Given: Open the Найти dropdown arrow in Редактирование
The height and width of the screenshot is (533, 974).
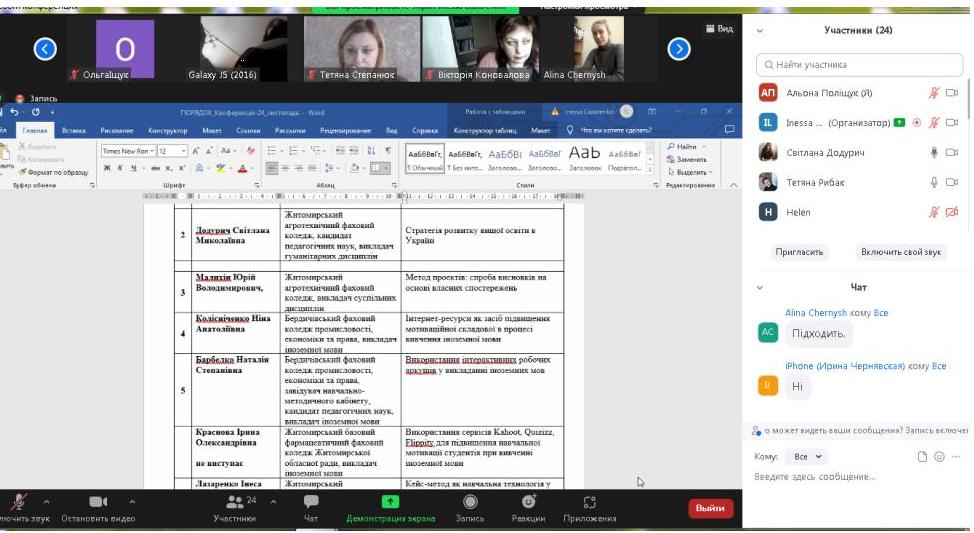Looking at the screenshot, I should coord(703,147).
